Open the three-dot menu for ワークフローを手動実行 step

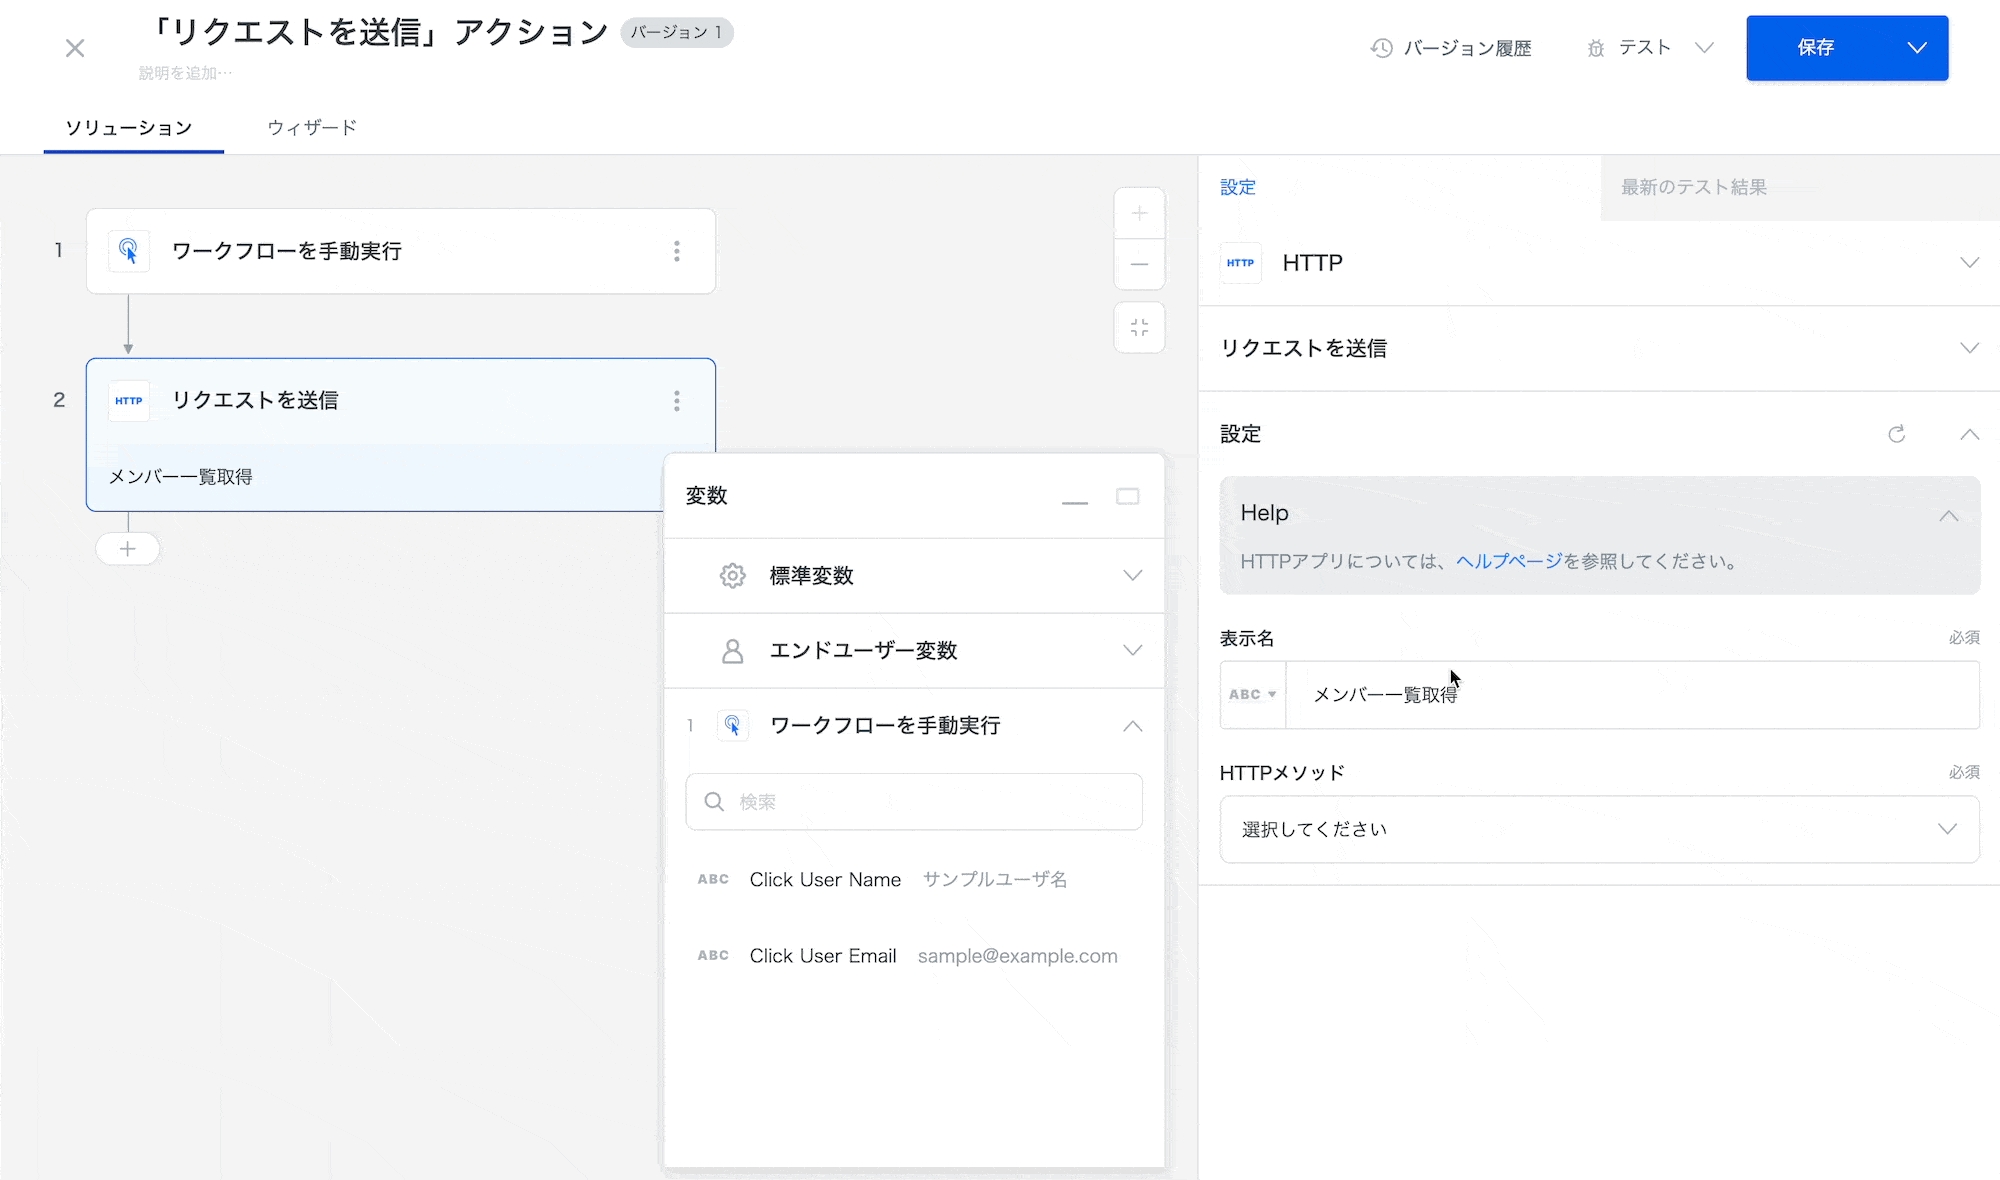(677, 251)
